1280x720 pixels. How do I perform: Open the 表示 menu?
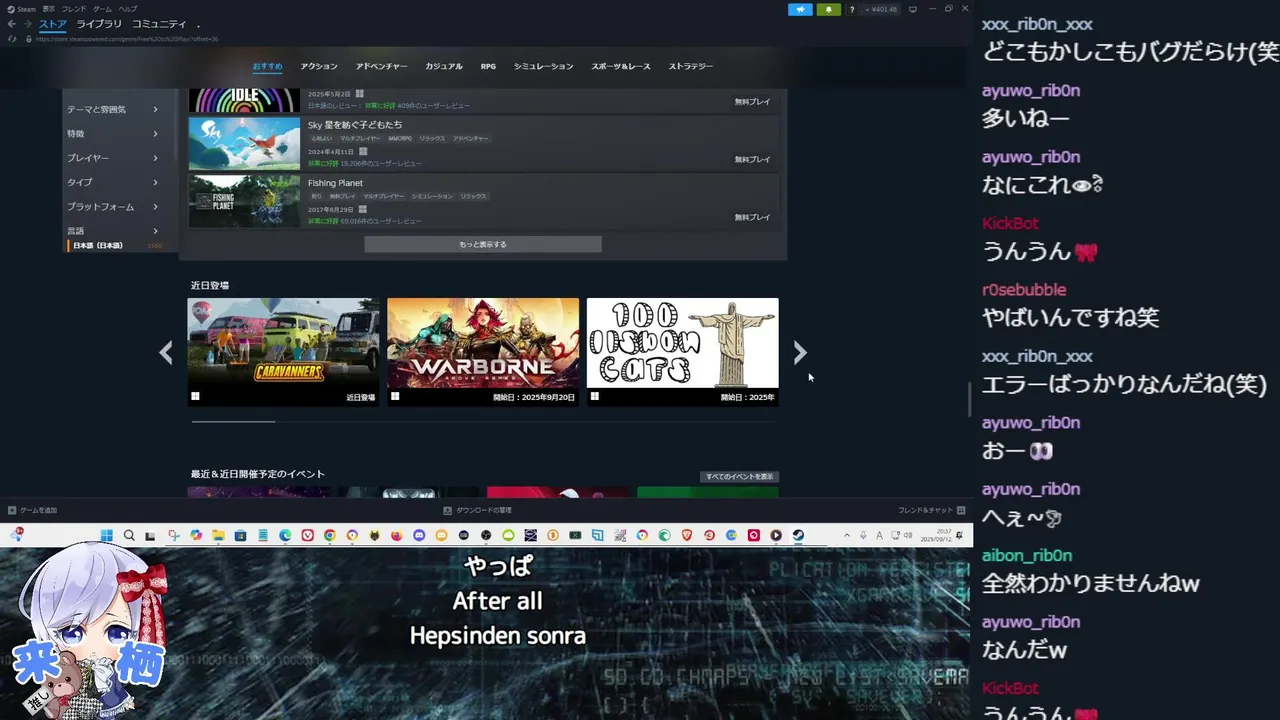48,9
